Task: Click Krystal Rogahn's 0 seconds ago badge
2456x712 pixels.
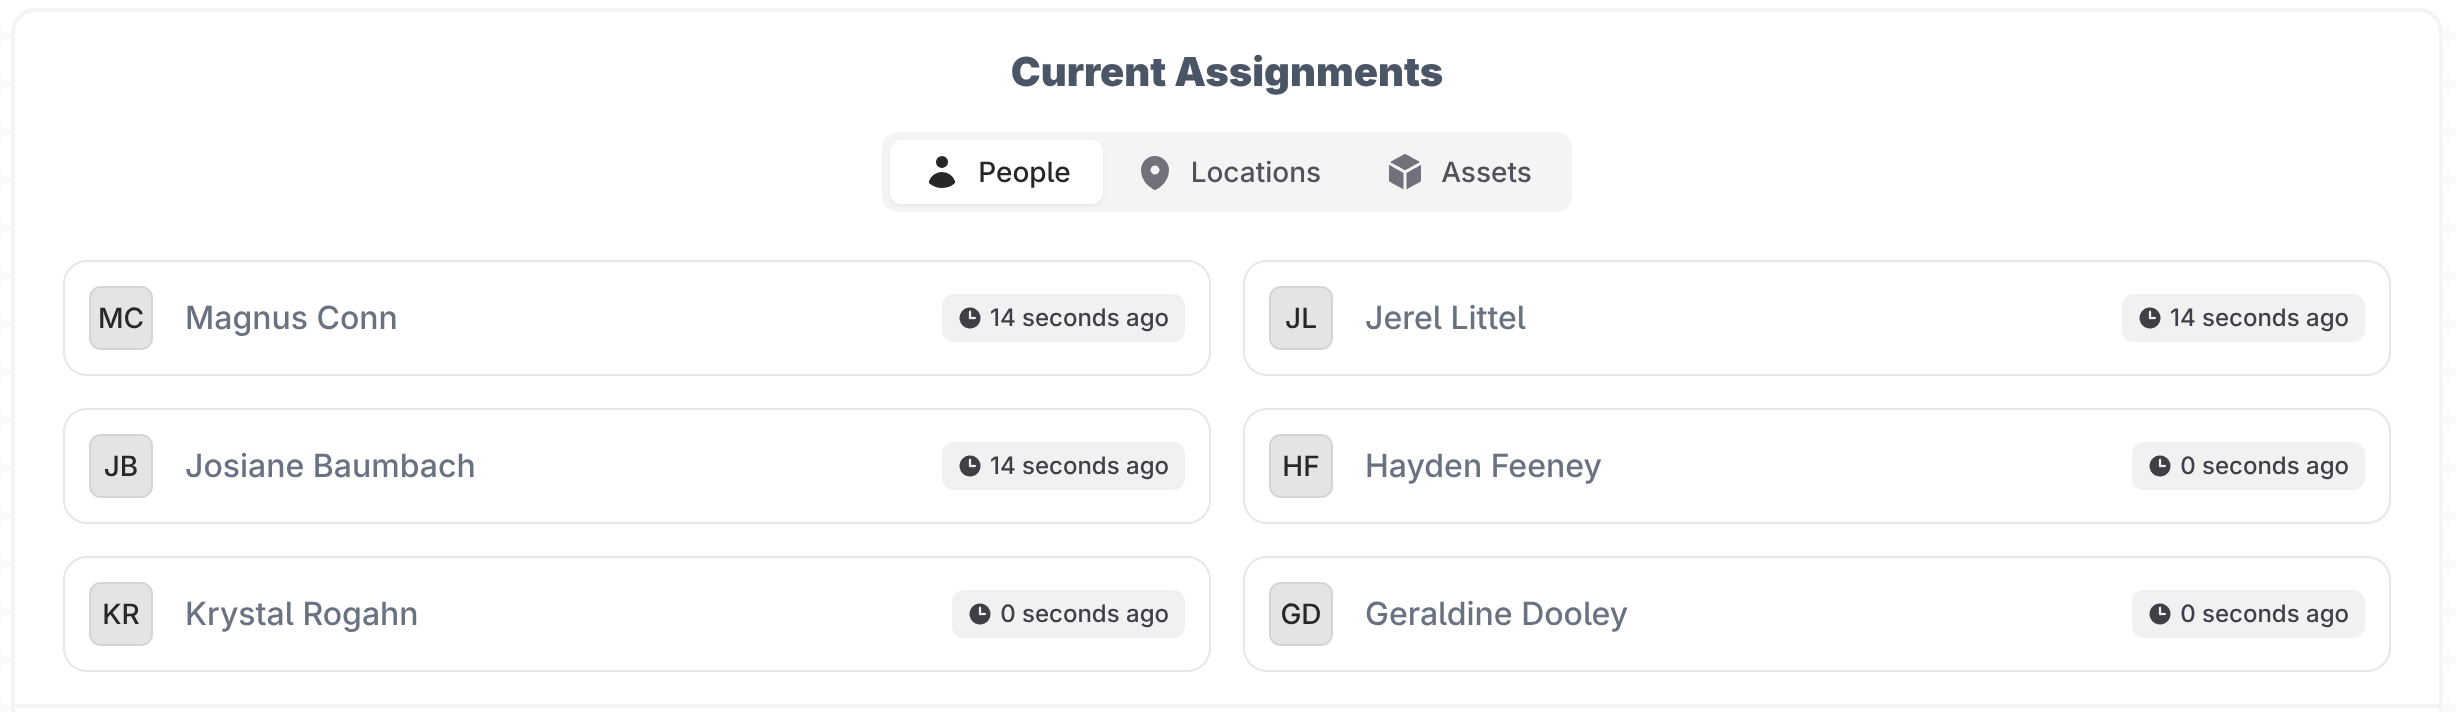Action: point(1068,614)
